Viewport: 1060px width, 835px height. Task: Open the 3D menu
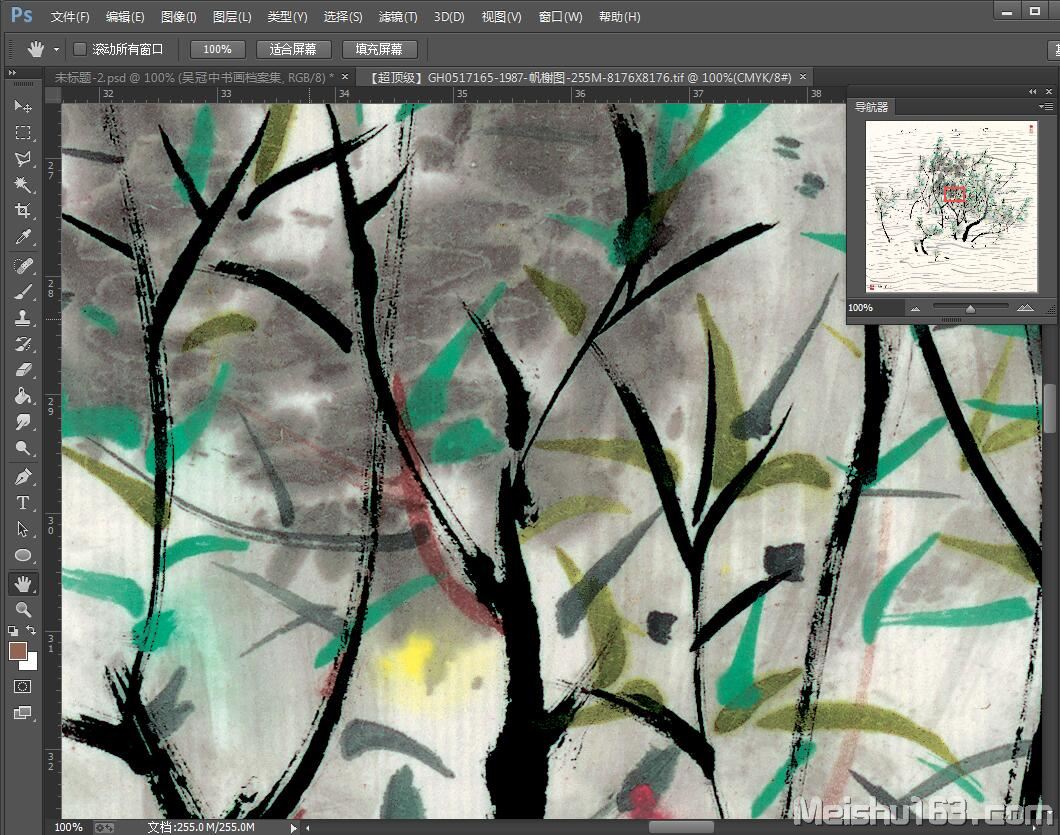(449, 17)
